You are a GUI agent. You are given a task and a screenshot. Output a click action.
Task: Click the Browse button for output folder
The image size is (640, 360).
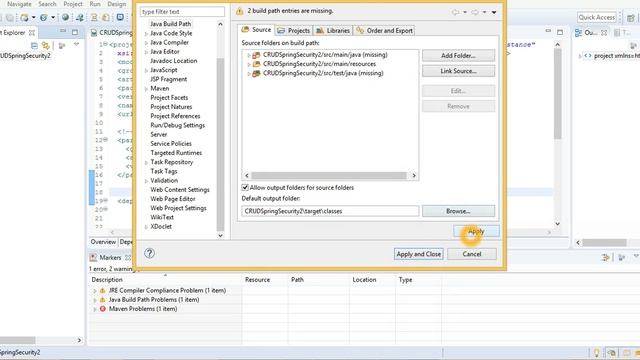tap(458, 211)
